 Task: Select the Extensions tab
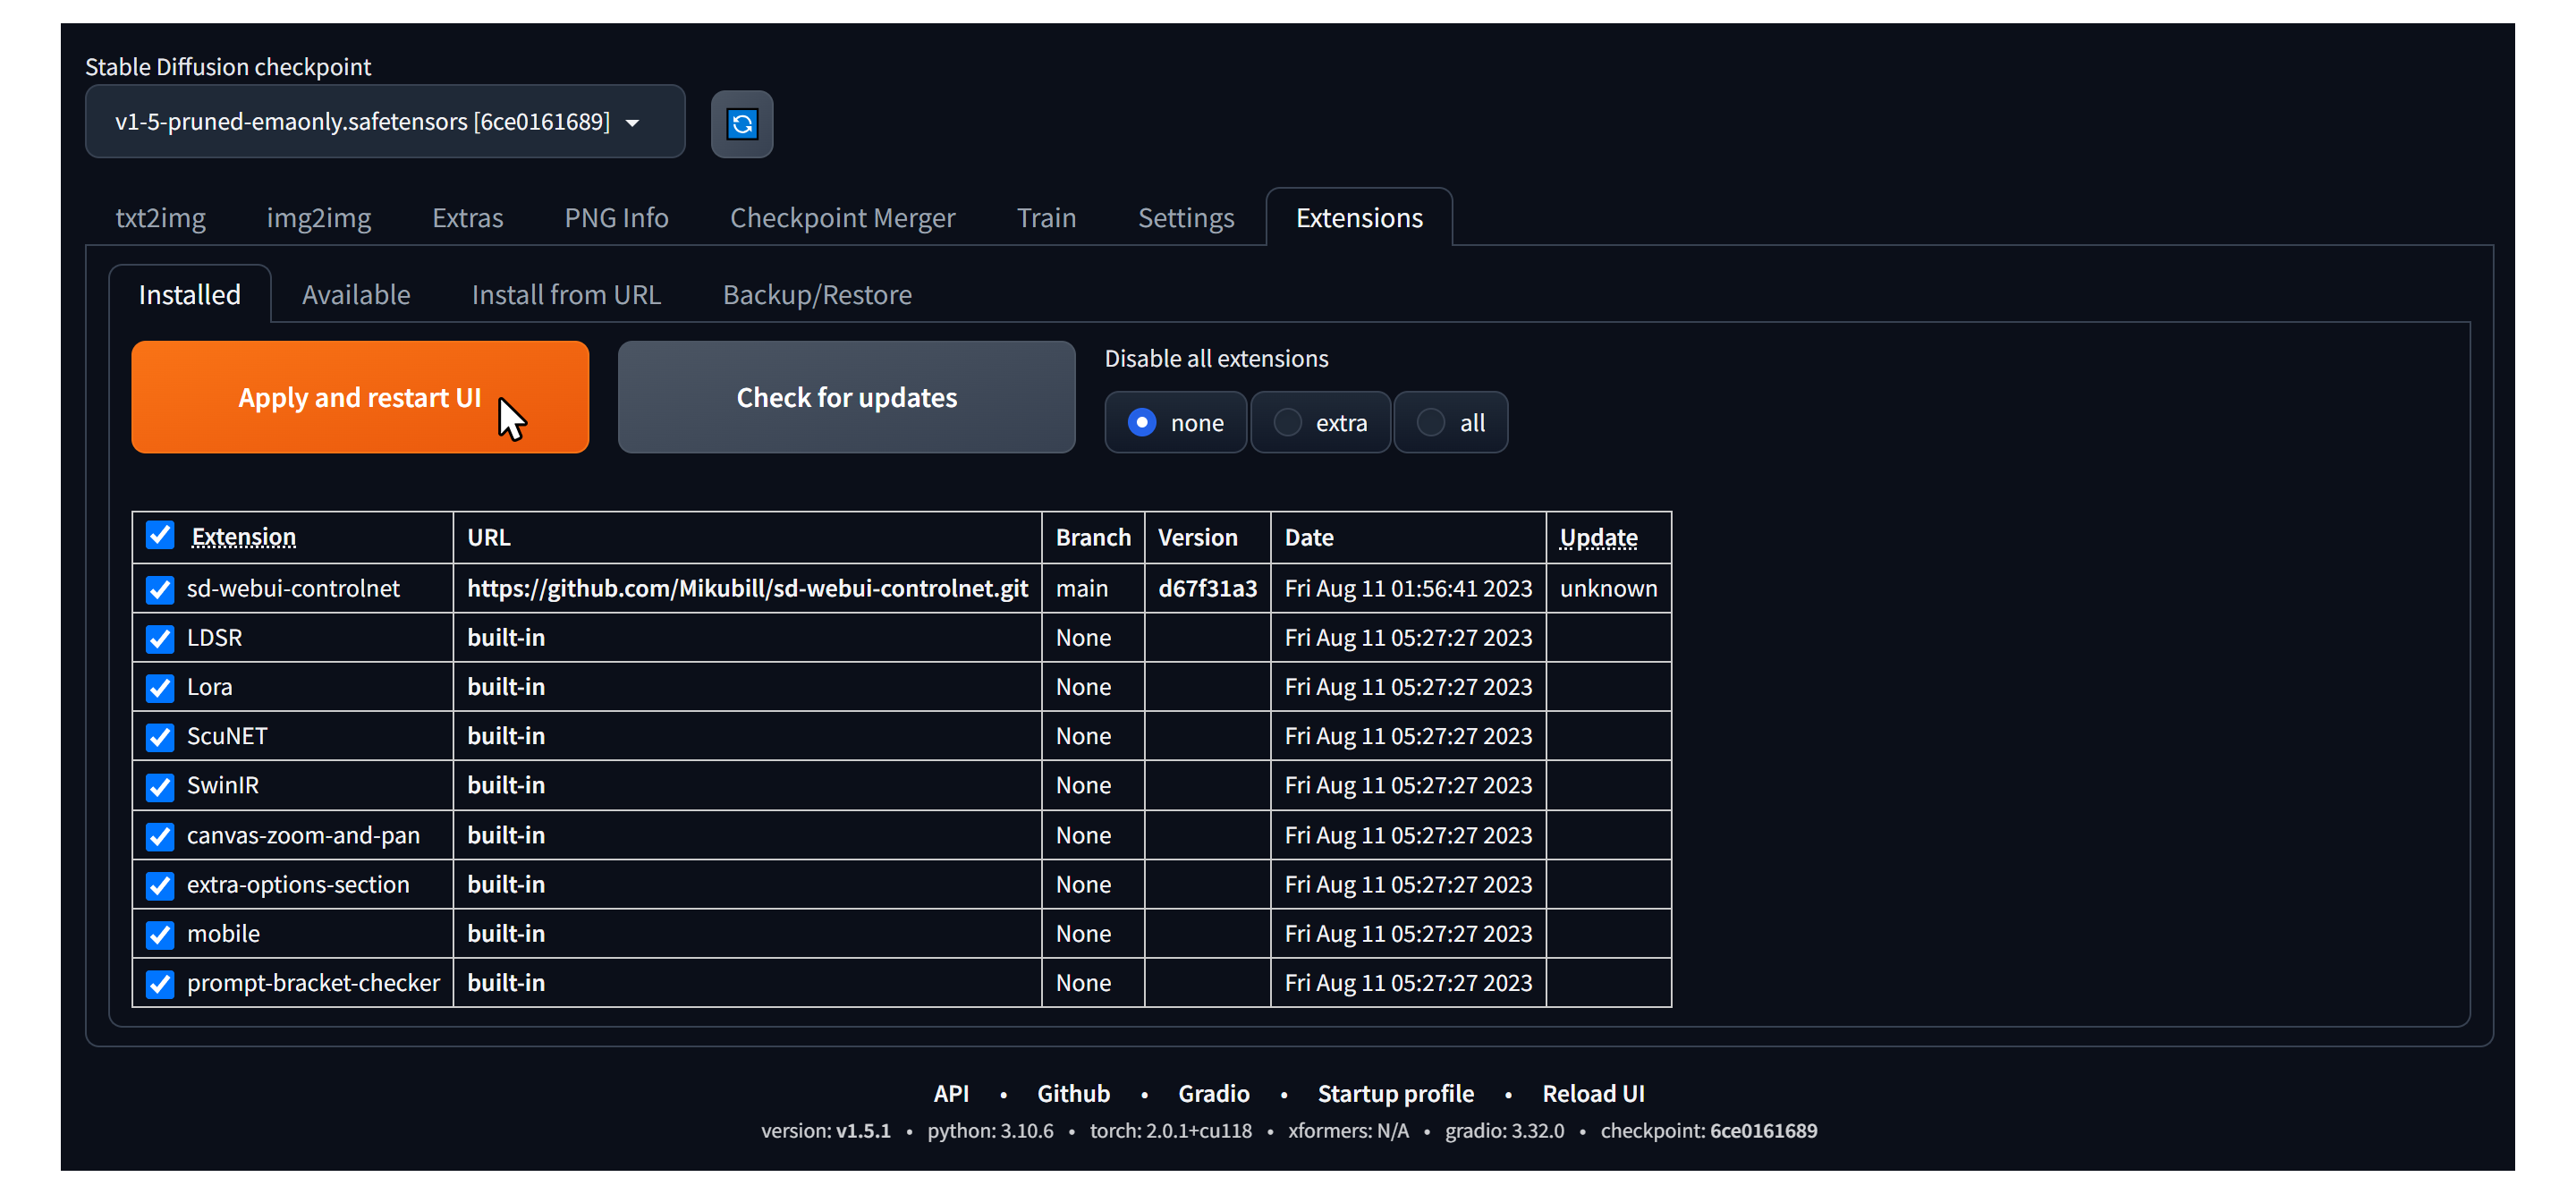point(1359,217)
